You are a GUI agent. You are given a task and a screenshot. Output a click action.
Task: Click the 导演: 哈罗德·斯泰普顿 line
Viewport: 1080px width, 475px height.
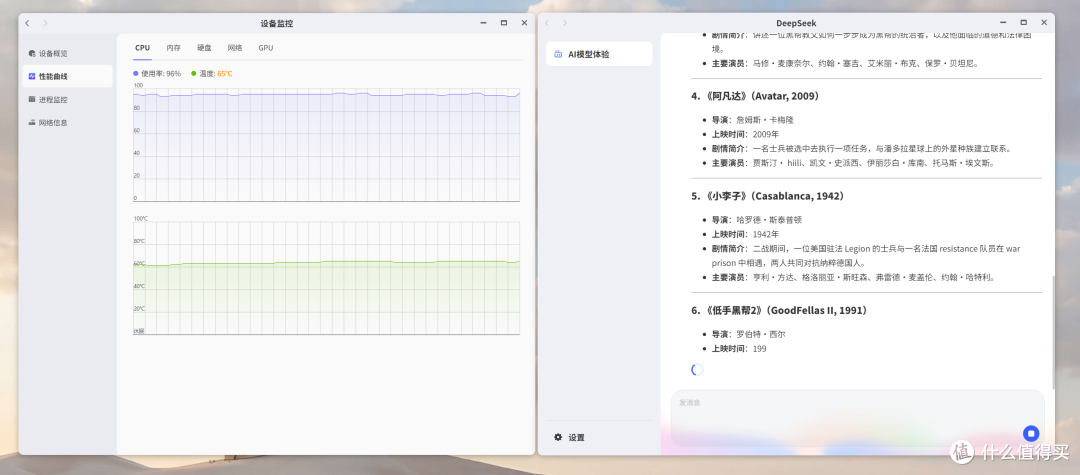[756, 220]
